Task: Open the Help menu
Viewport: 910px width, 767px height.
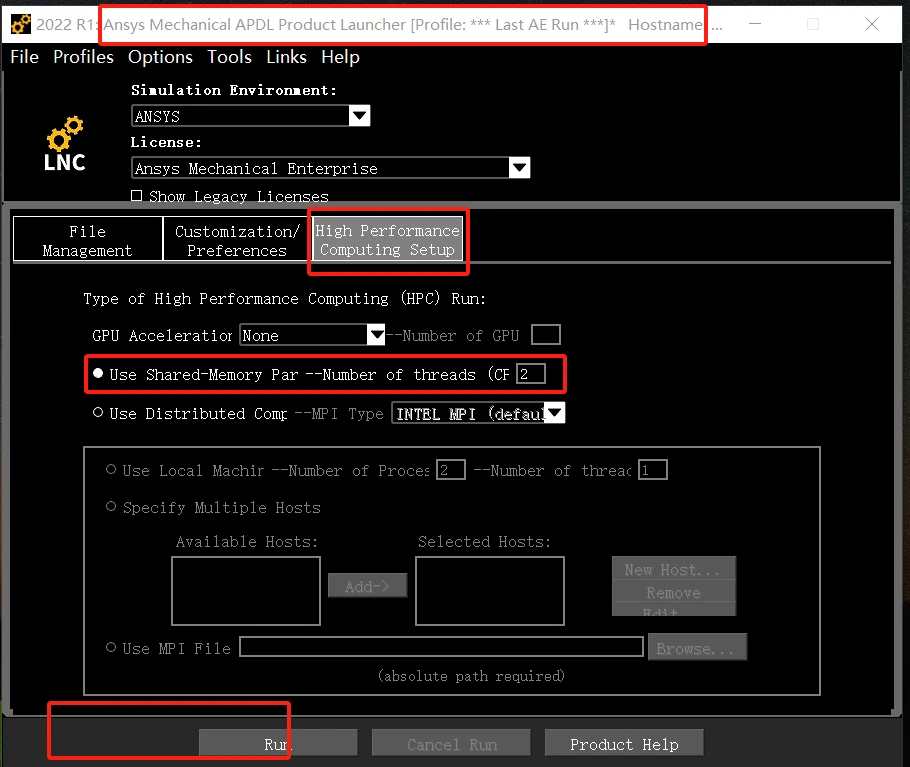Action: click(x=340, y=57)
